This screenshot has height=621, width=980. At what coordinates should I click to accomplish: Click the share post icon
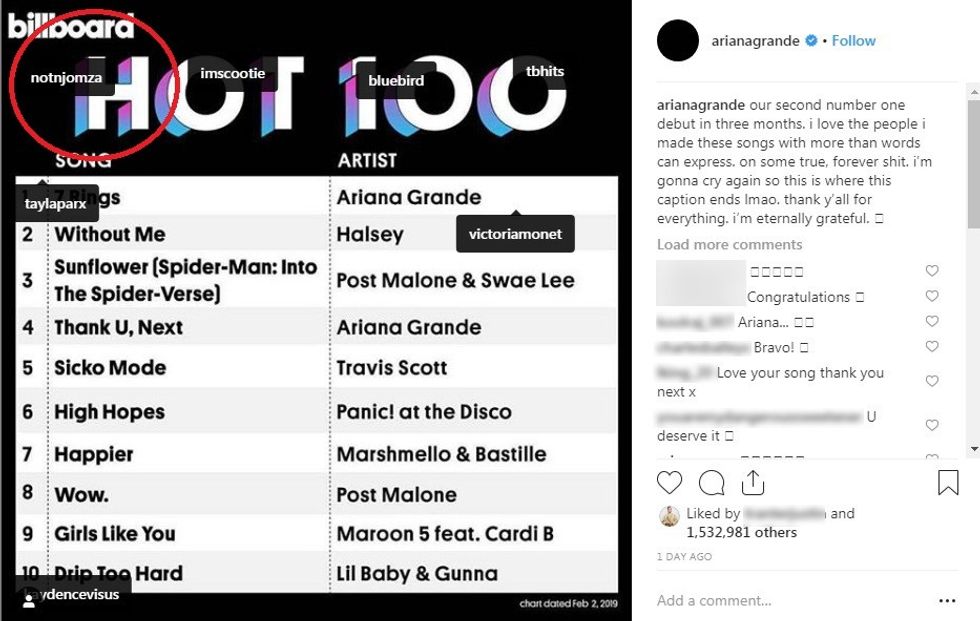(x=753, y=483)
